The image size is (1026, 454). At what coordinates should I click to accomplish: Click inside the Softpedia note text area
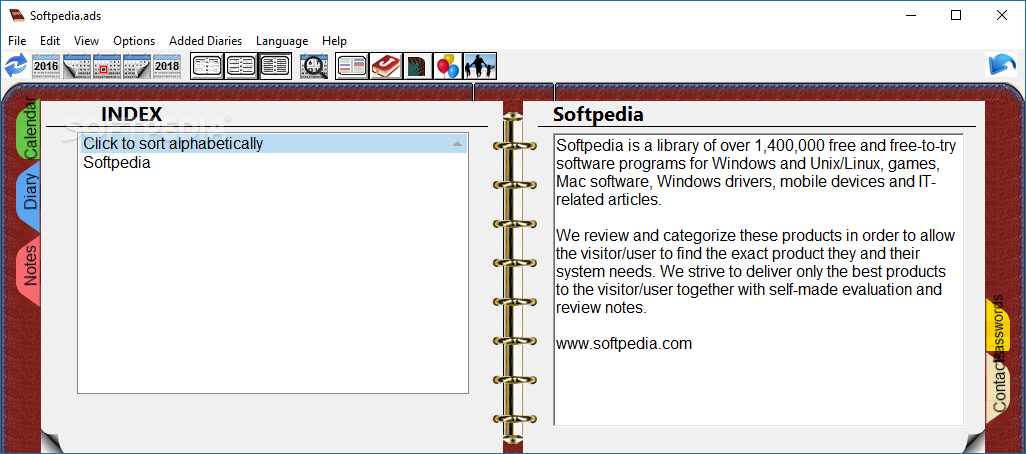click(758, 280)
